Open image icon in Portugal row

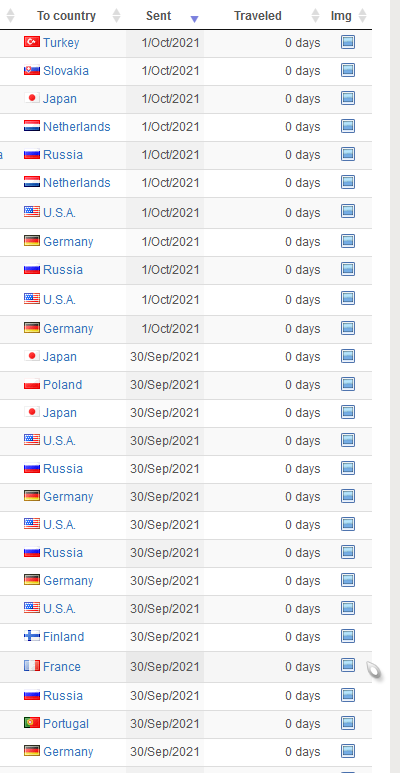click(348, 723)
